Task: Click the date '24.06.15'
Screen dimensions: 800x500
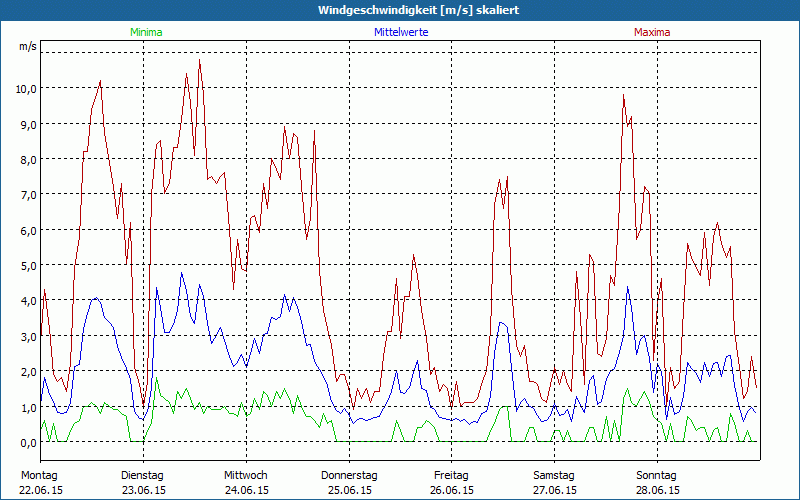Action: tap(246, 490)
